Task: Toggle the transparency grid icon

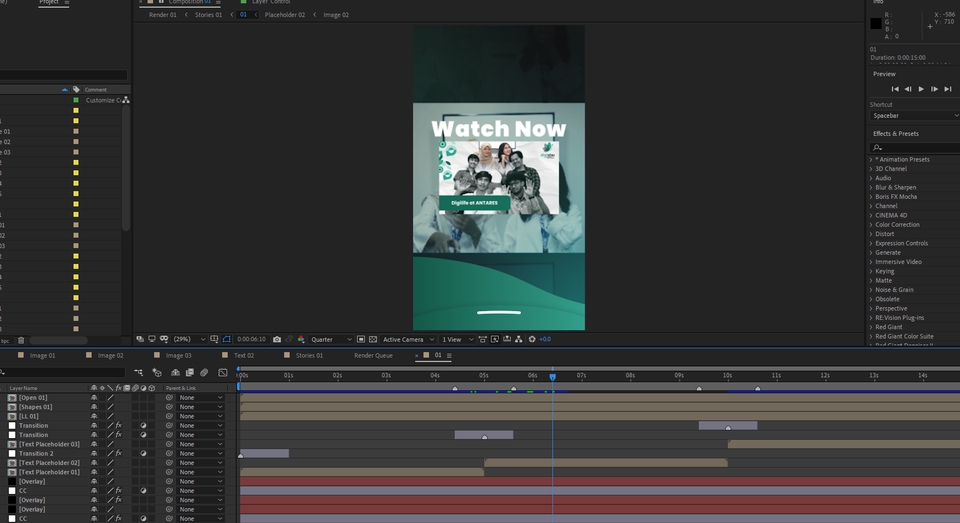Action: [x=372, y=340]
